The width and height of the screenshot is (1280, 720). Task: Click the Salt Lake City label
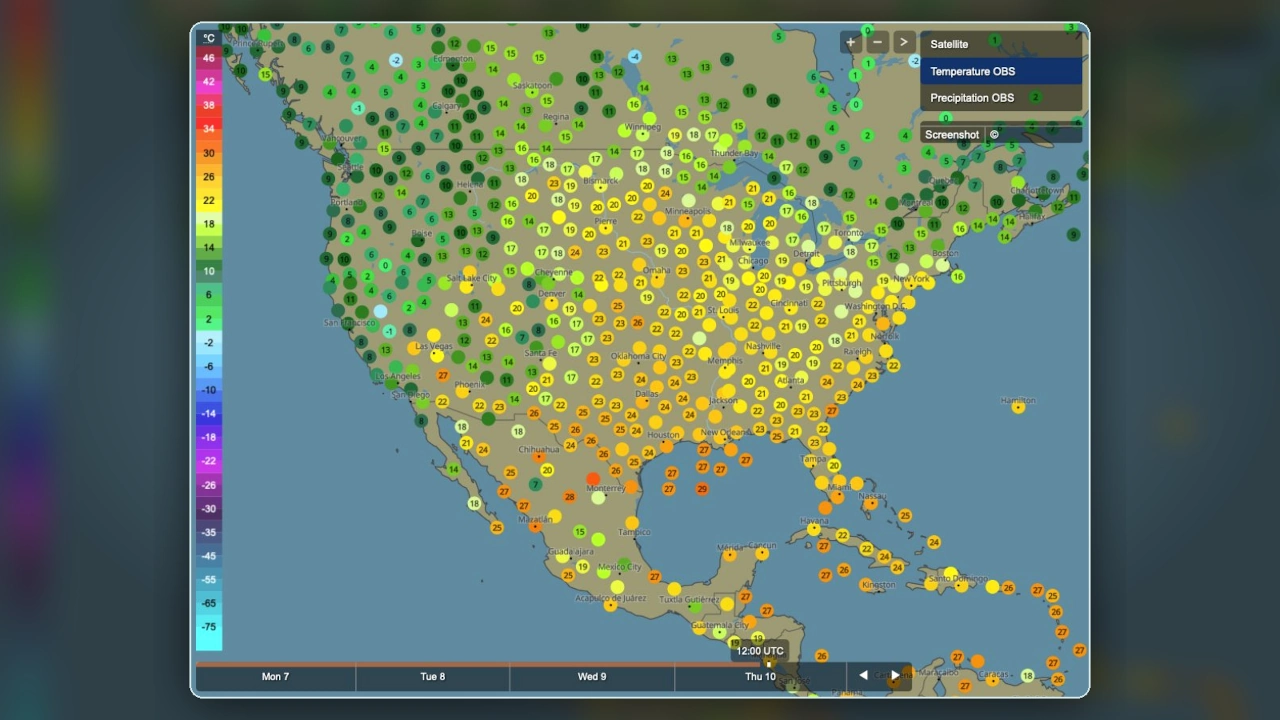pos(472,278)
